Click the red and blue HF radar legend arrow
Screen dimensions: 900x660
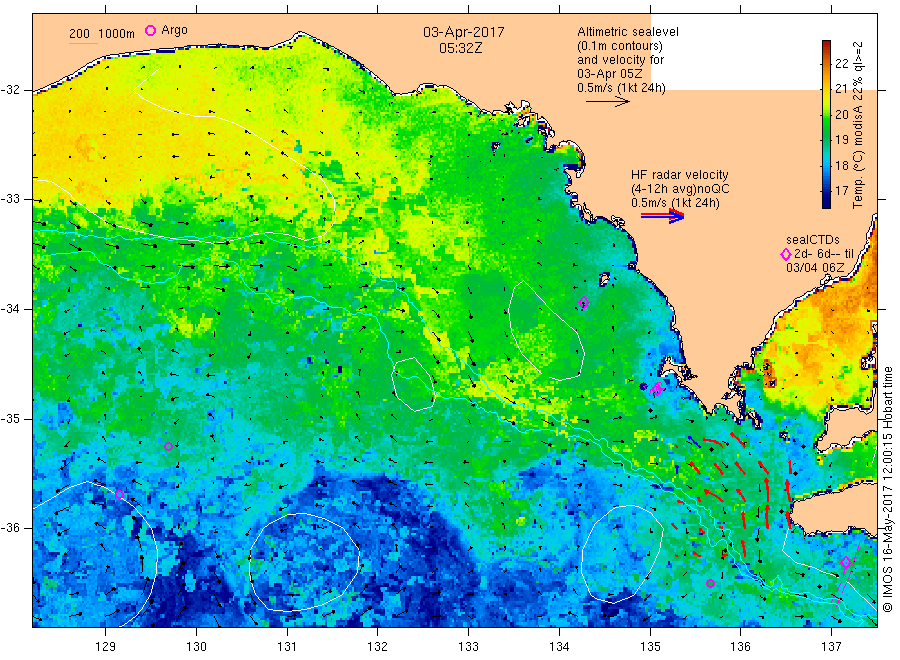tap(663, 216)
